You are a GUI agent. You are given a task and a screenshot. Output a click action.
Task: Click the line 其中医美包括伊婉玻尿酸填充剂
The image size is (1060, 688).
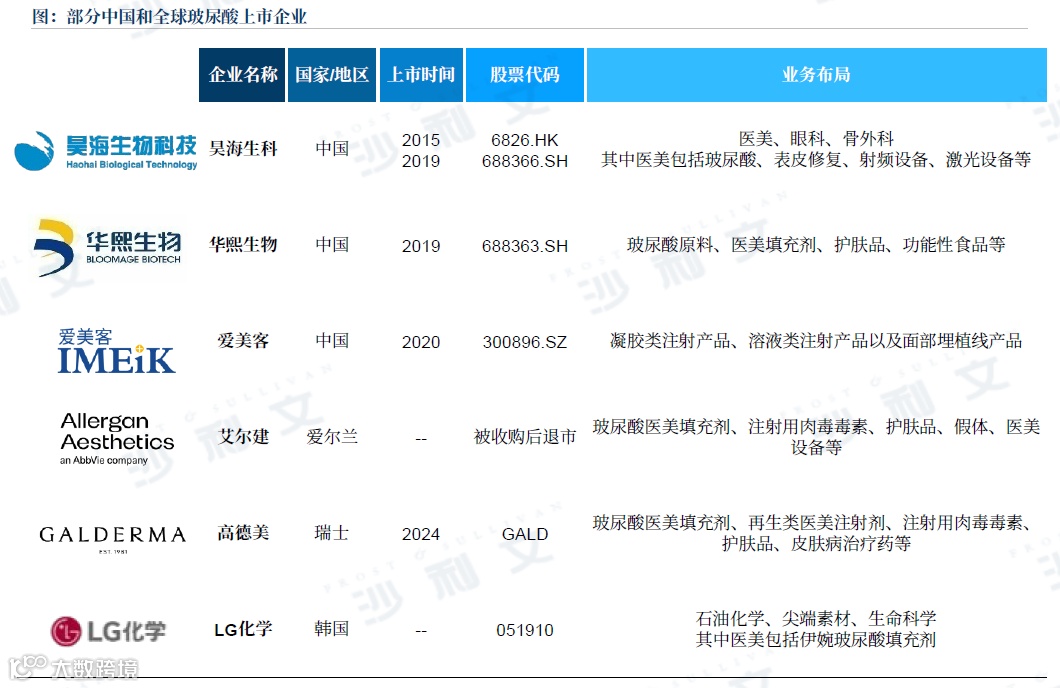click(817, 639)
